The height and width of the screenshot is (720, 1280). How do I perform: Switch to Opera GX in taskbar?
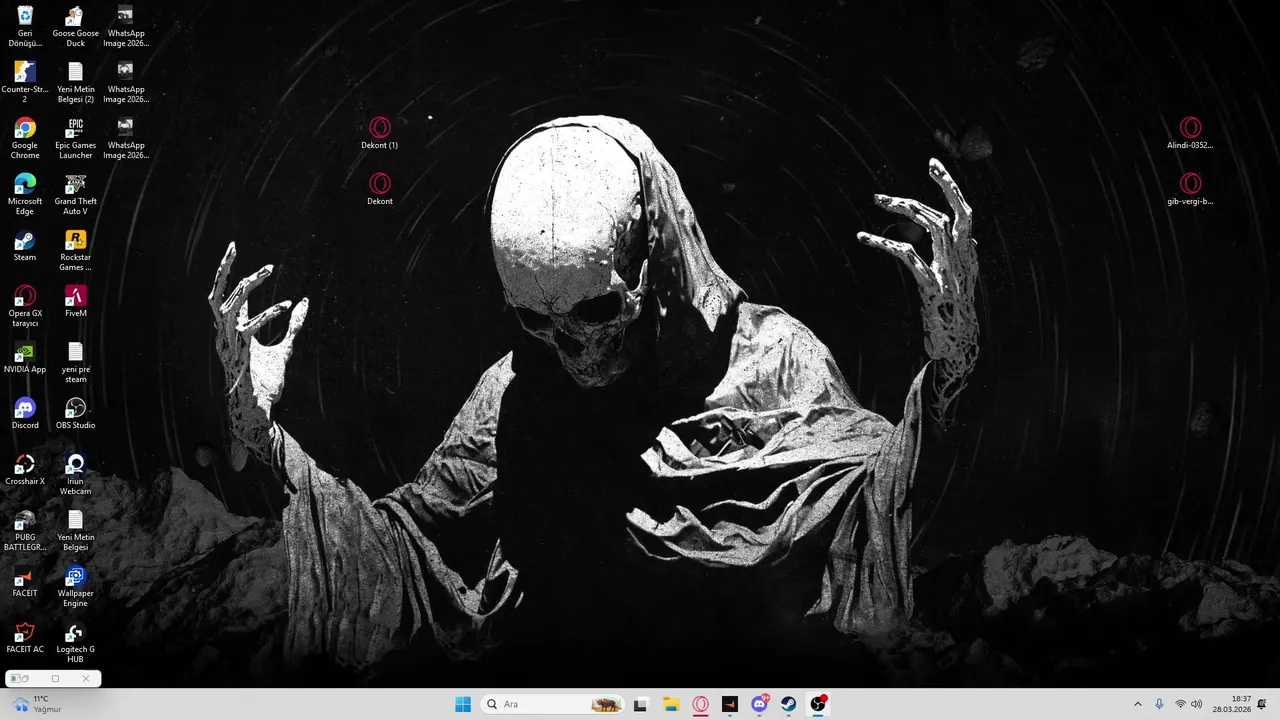700,704
